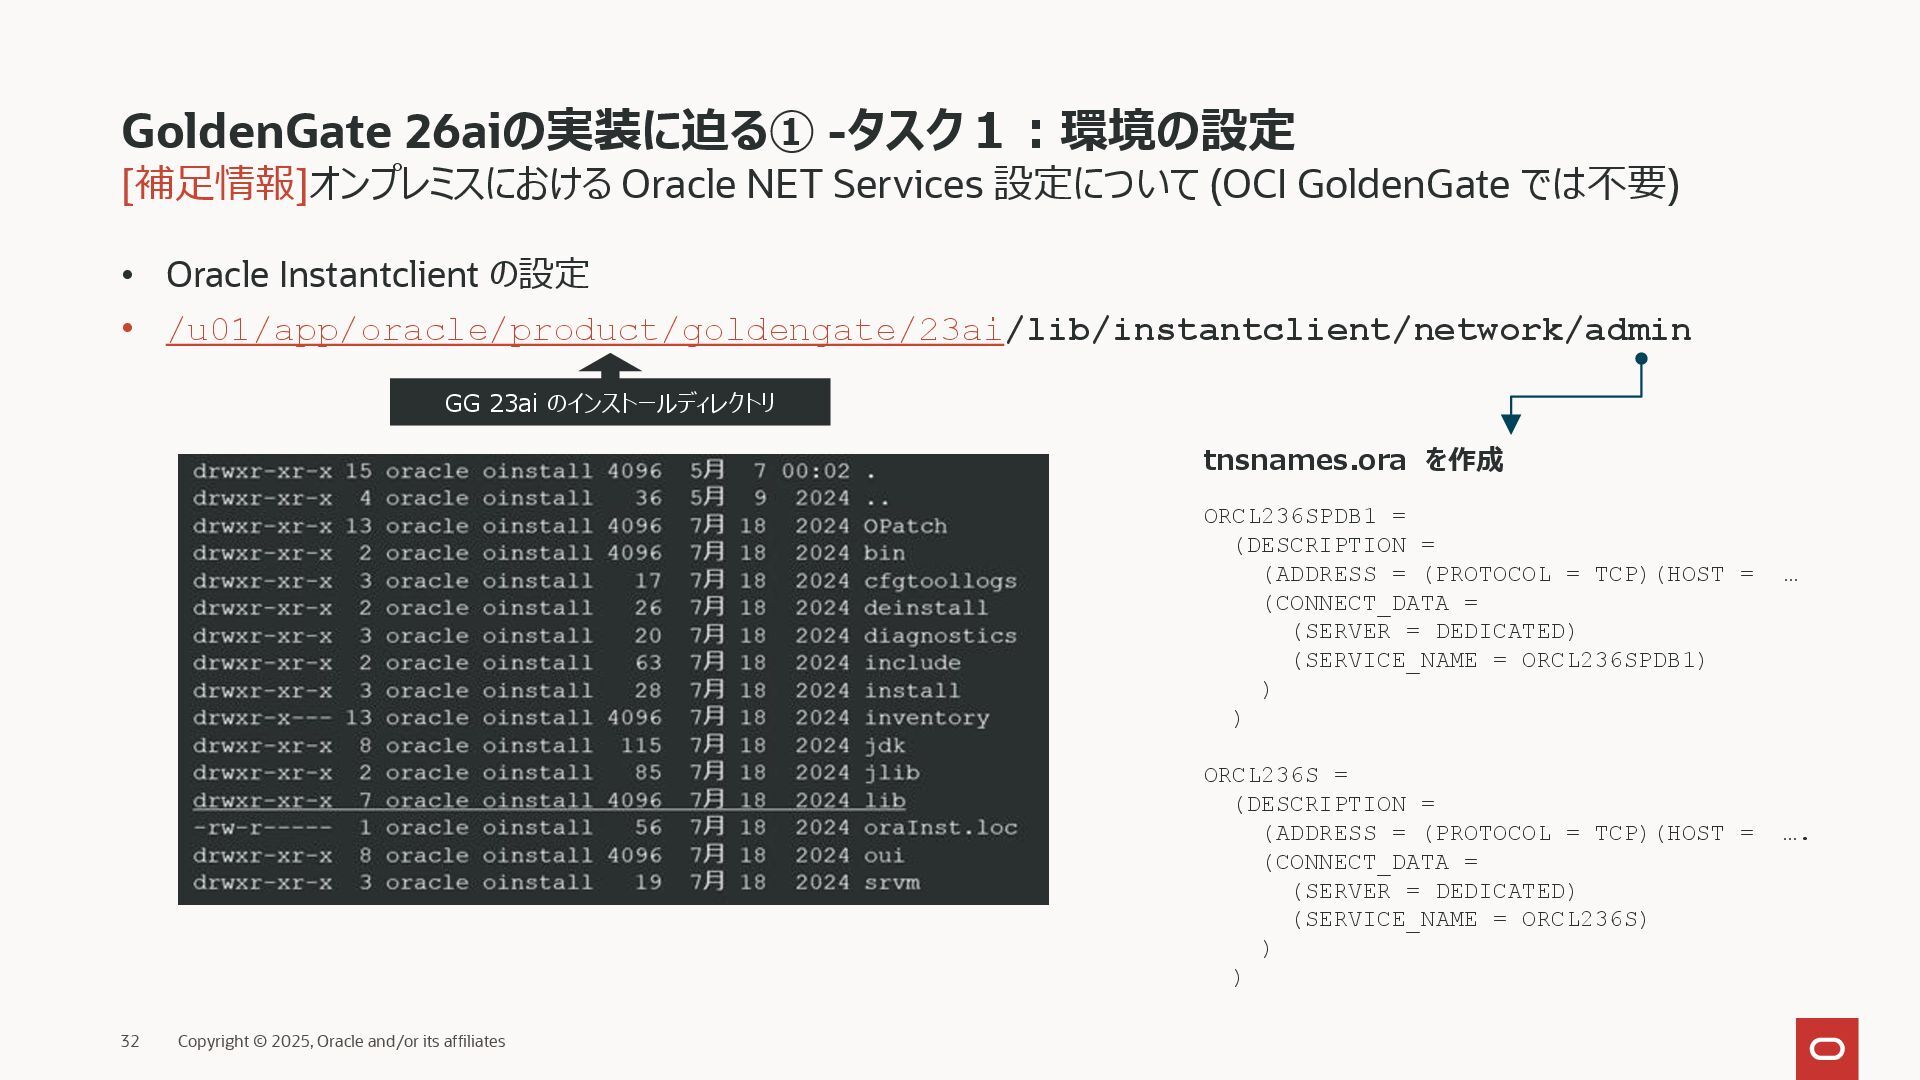Click the copyright Oracle footer text
The image size is (1920, 1080).
click(341, 1041)
